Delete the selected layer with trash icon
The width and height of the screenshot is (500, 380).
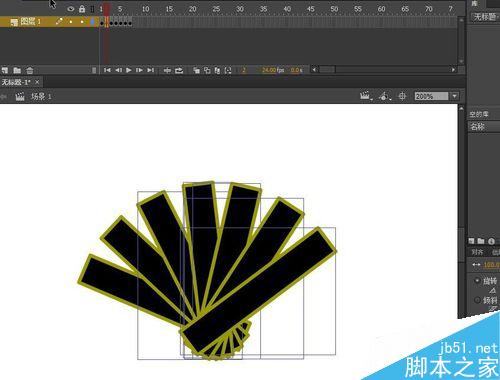point(30,70)
